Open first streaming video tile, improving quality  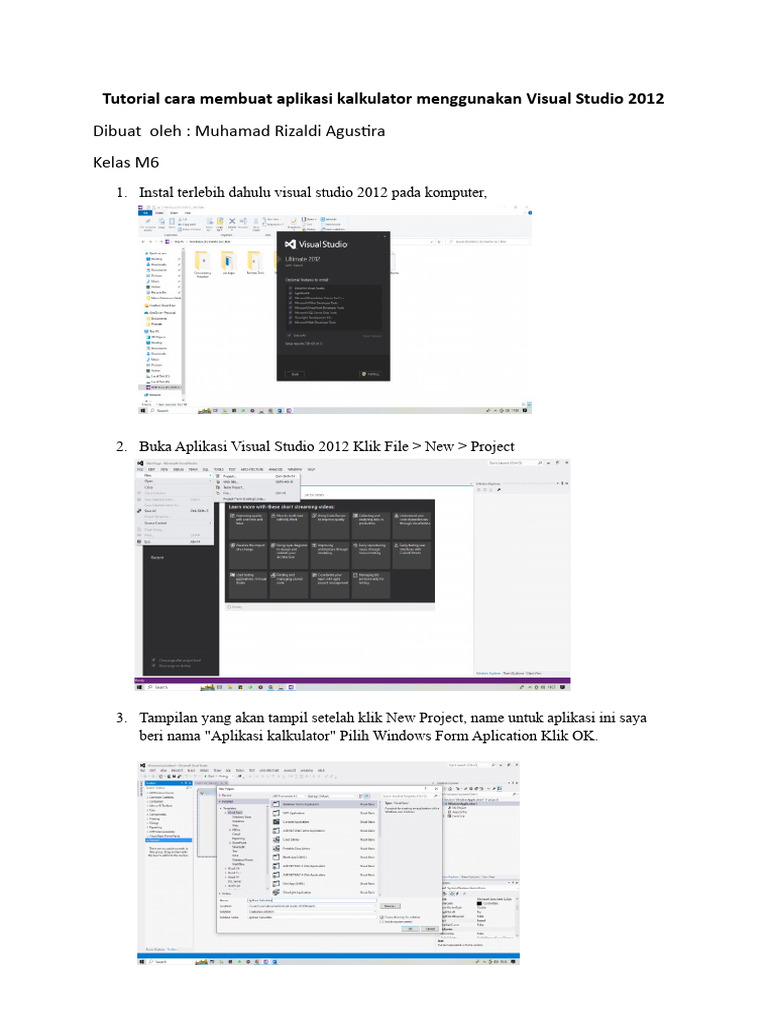[248, 526]
